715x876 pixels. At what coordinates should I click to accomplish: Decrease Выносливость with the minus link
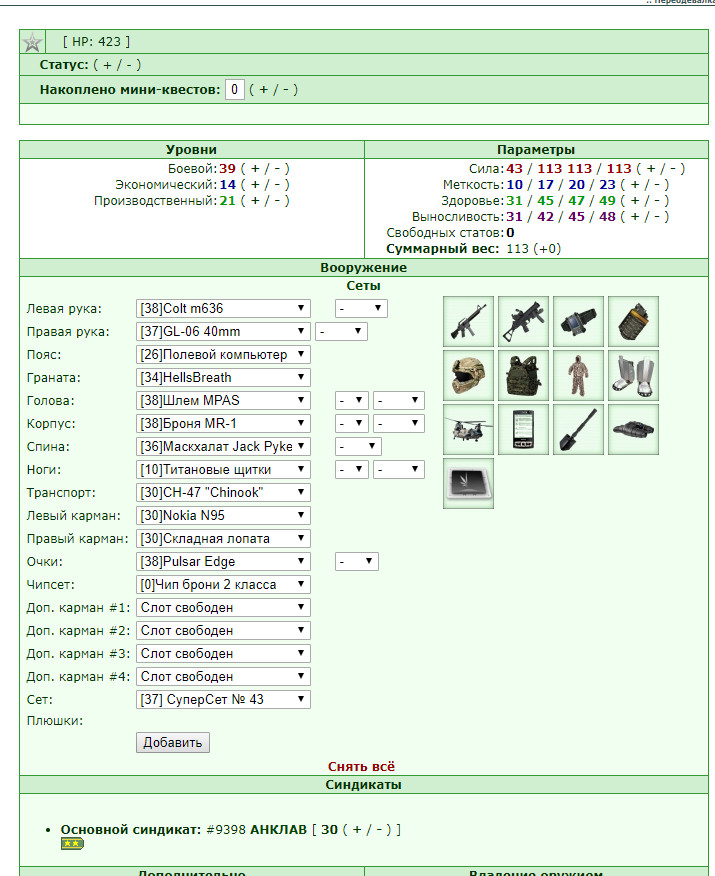pyautogui.click(x=657, y=217)
